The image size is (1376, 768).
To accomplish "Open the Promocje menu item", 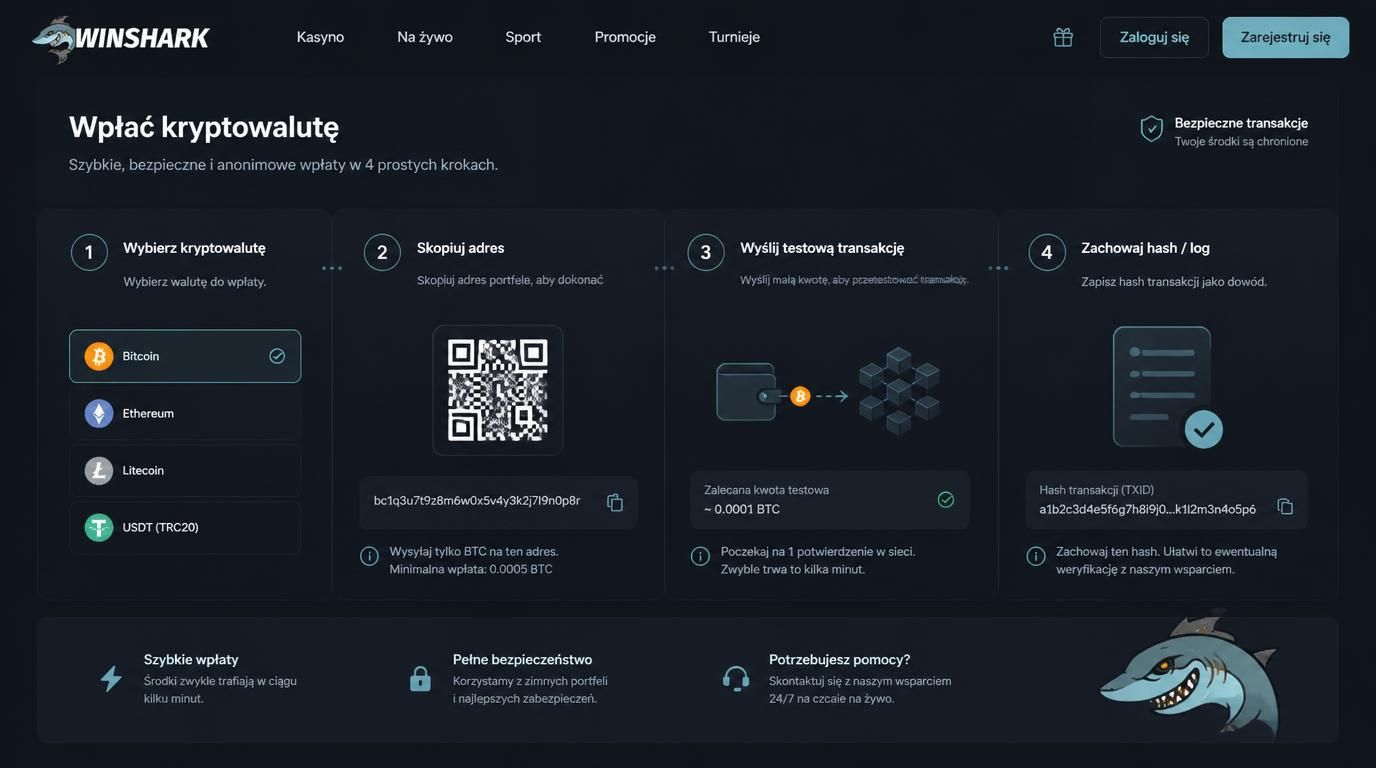I will (625, 37).
